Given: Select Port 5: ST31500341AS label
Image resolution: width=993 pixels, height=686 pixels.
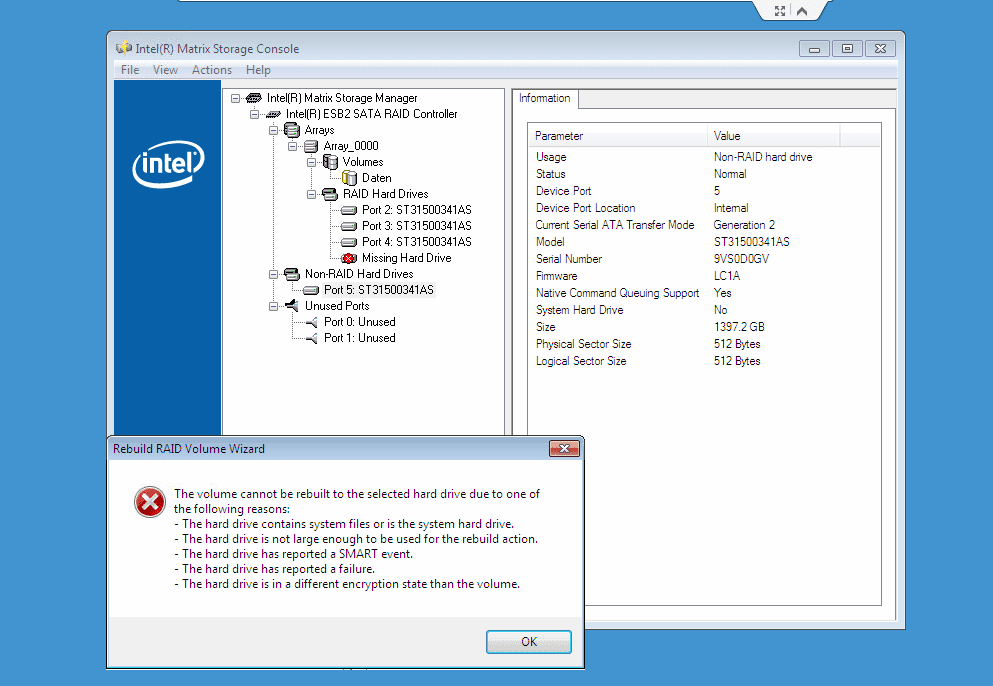Looking at the screenshot, I should [379, 290].
